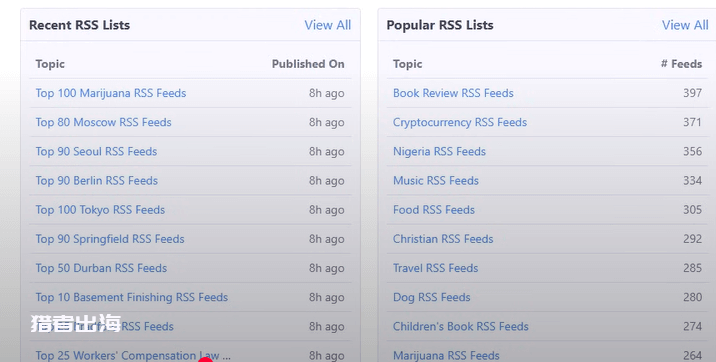
Task: Open Dog RSS Feeds
Action: [x=432, y=298]
